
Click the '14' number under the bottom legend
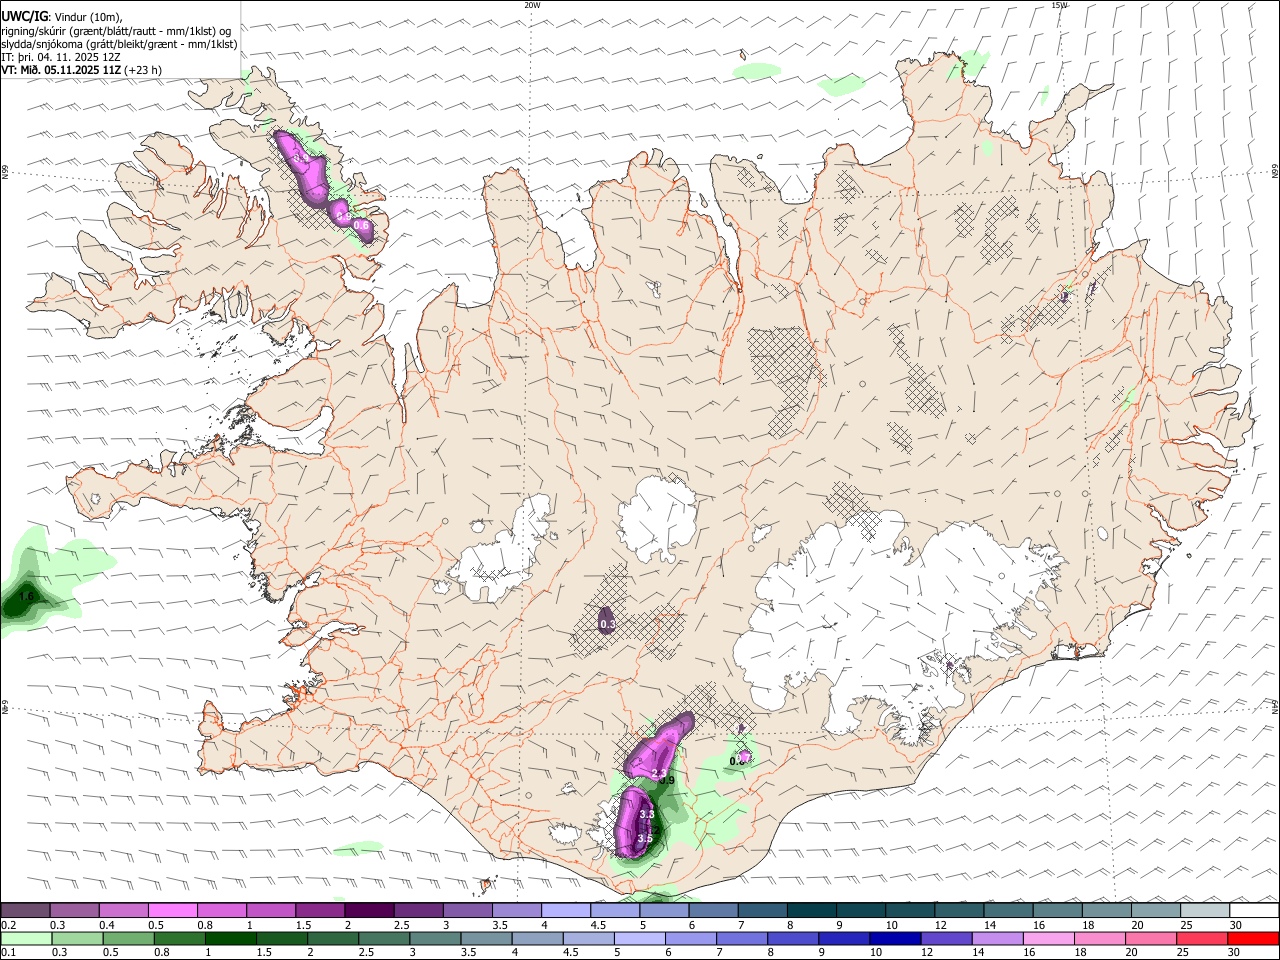tap(979, 953)
